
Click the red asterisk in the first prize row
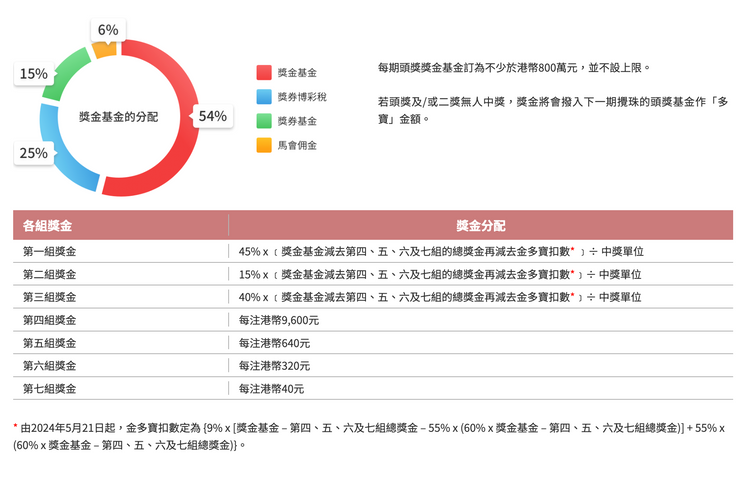pos(572,249)
